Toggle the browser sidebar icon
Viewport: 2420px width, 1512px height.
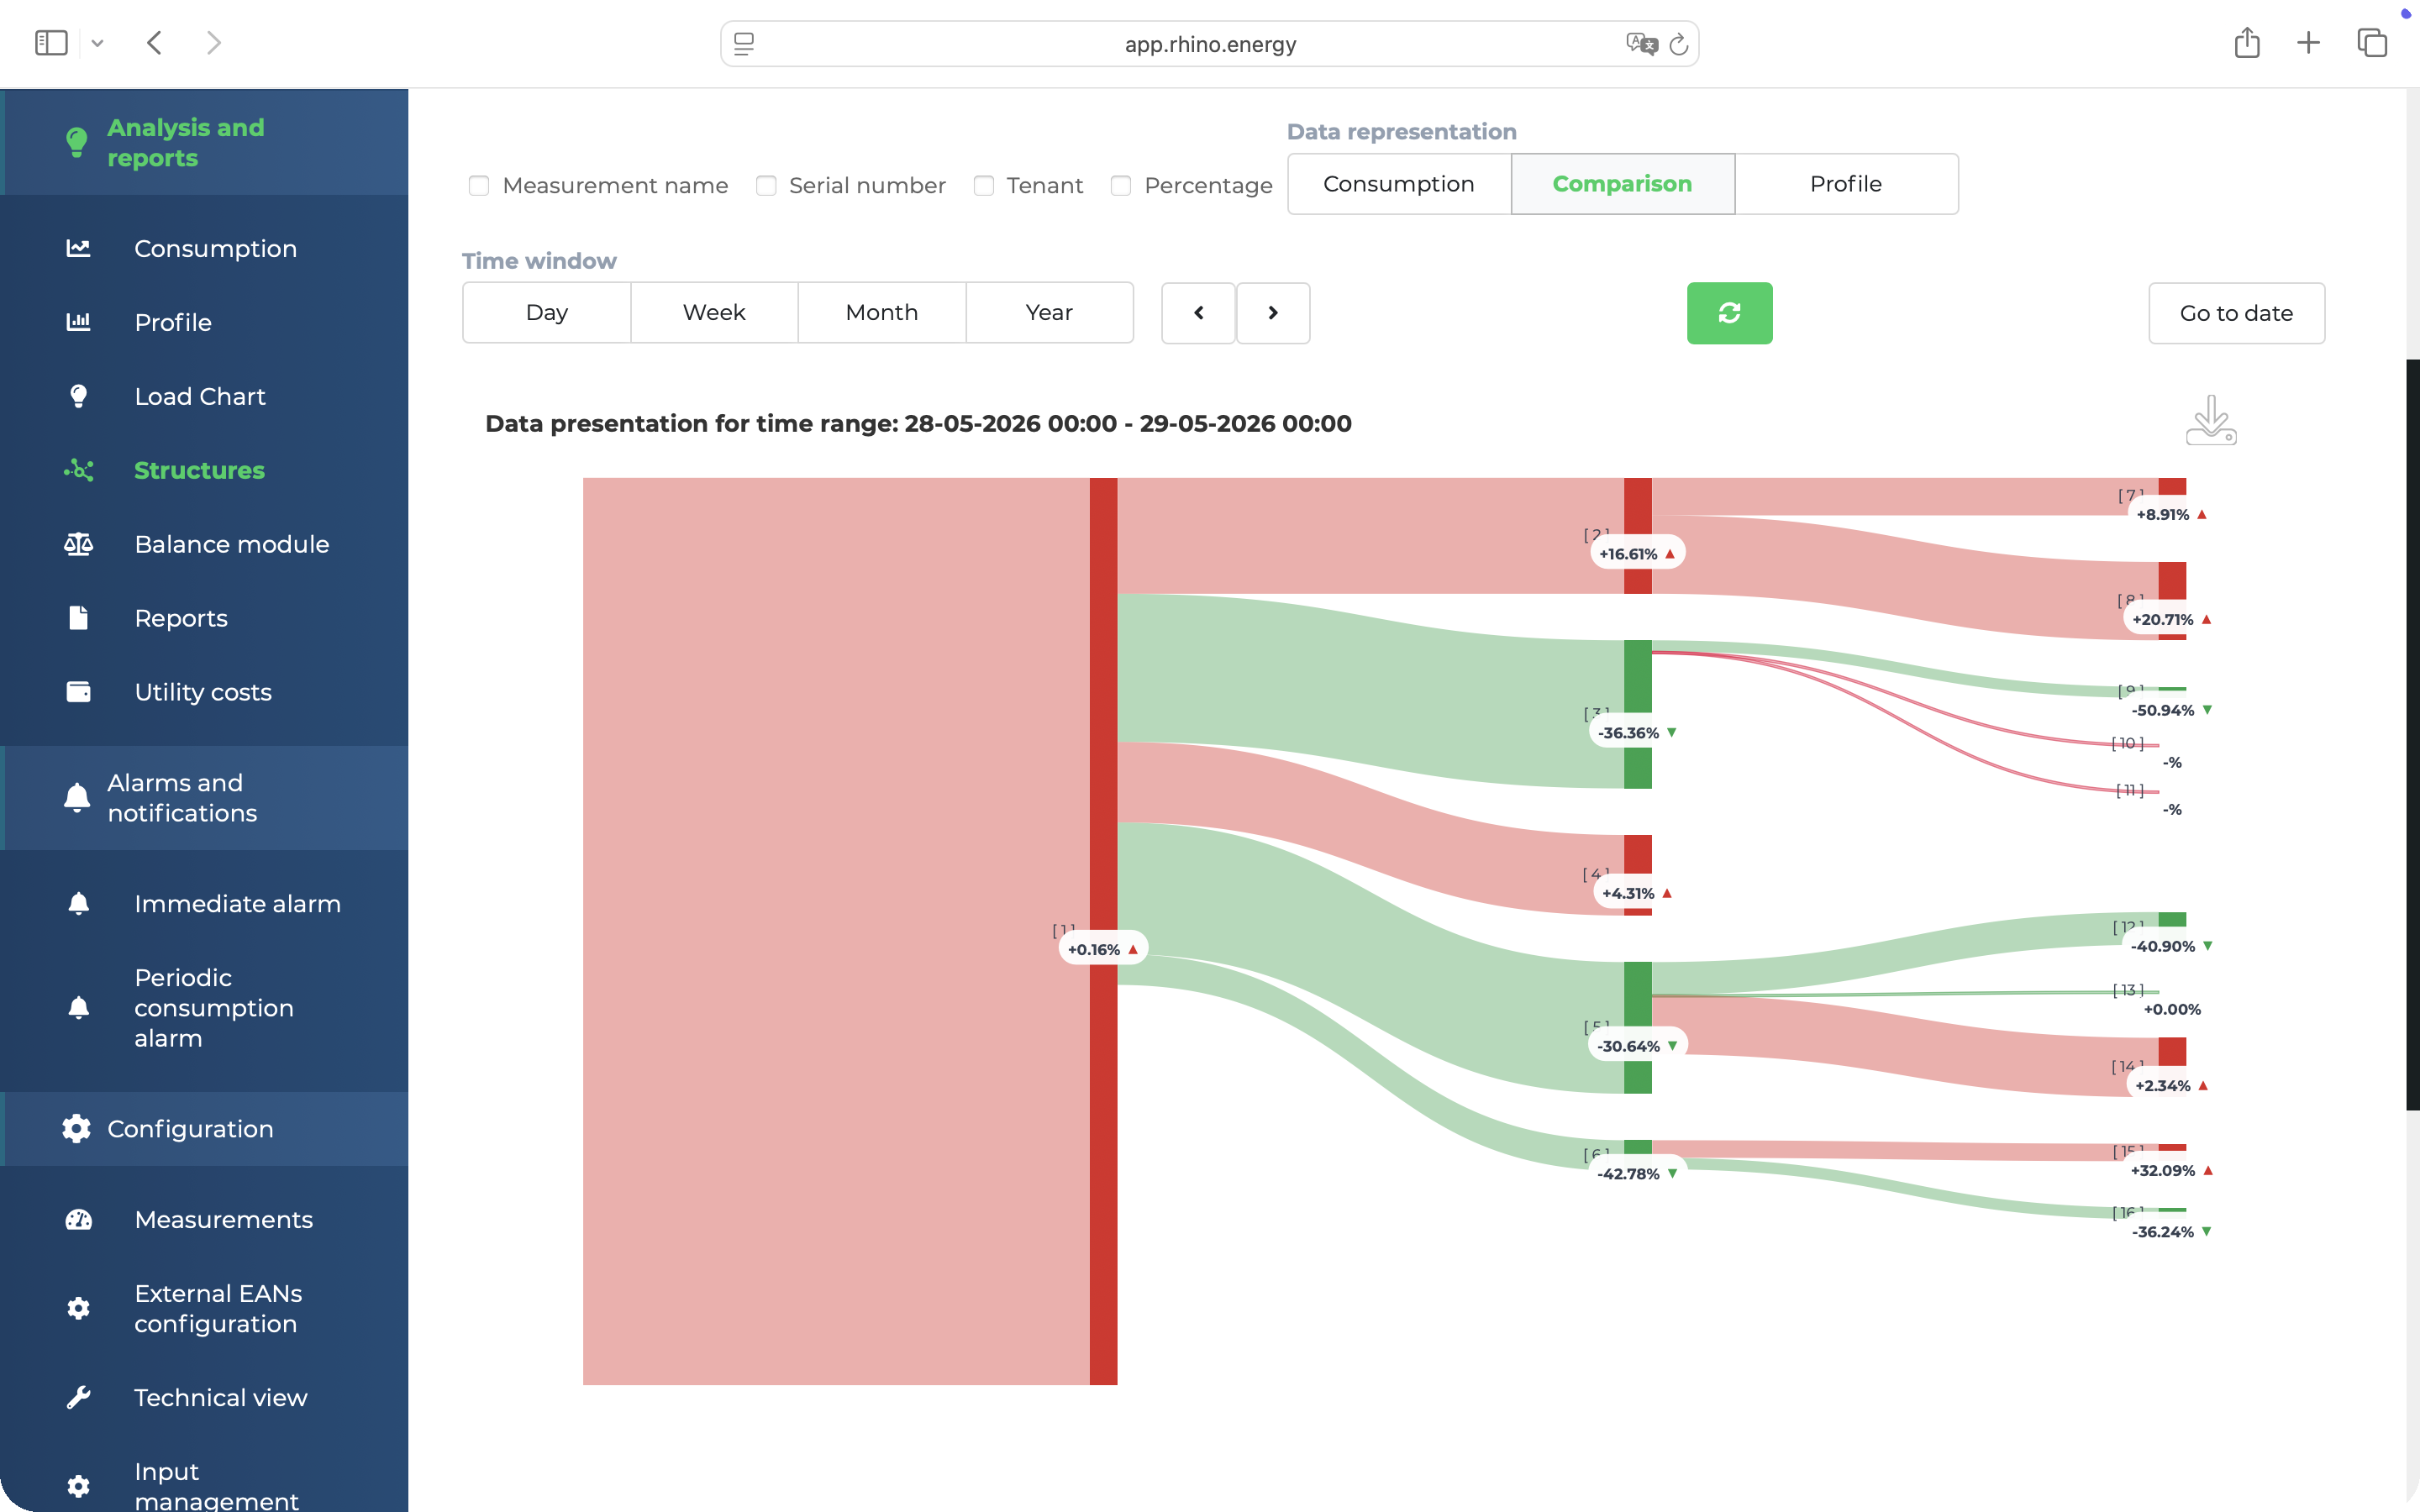(51, 43)
